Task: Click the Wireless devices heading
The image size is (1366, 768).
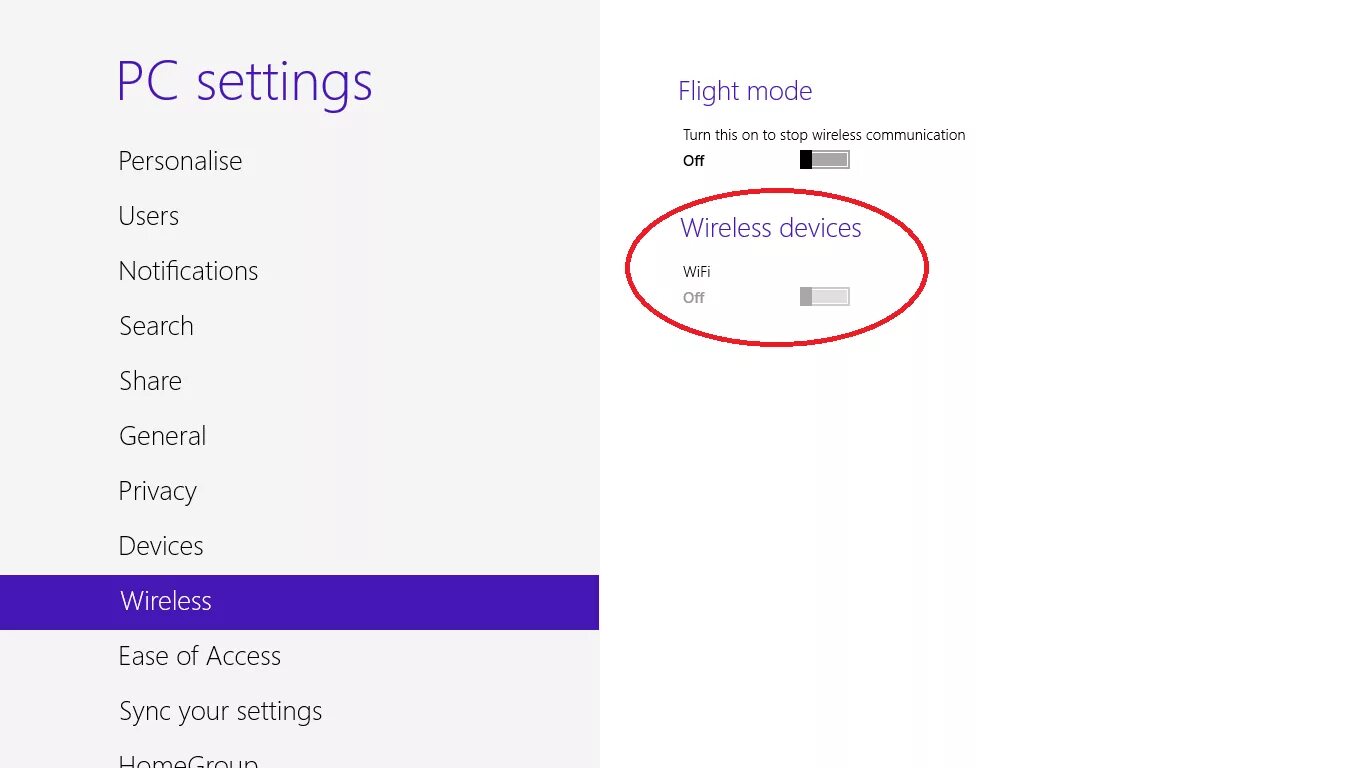Action: pos(771,228)
